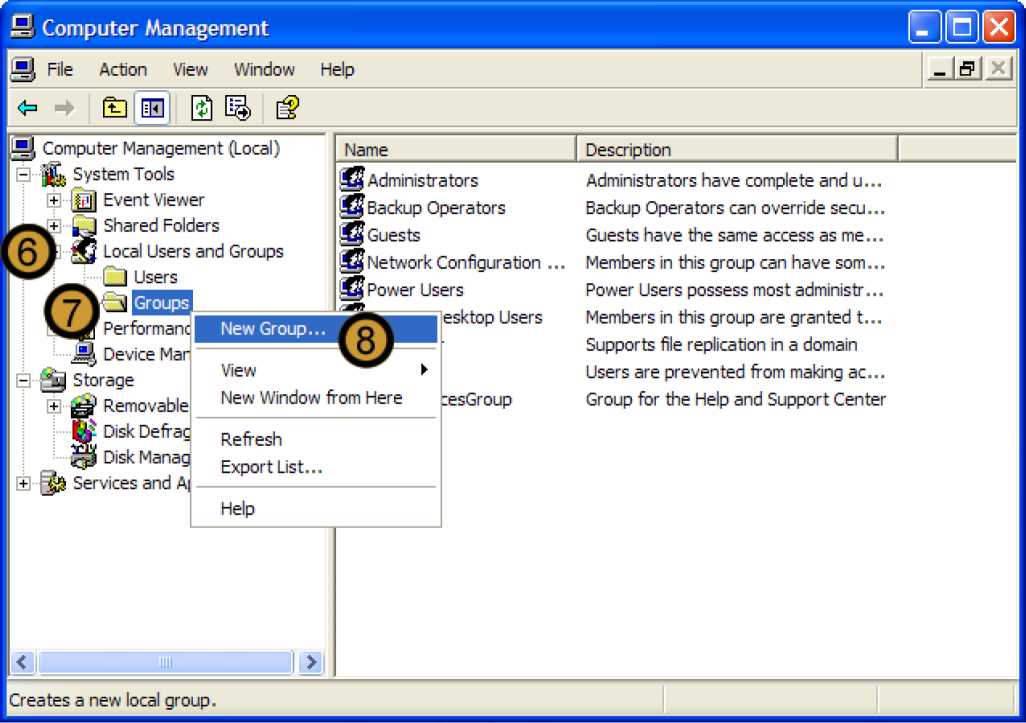Click the Help toolbar icon
This screenshot has height=723, width=1026.
pyautogui.click(x=287, y=107)
